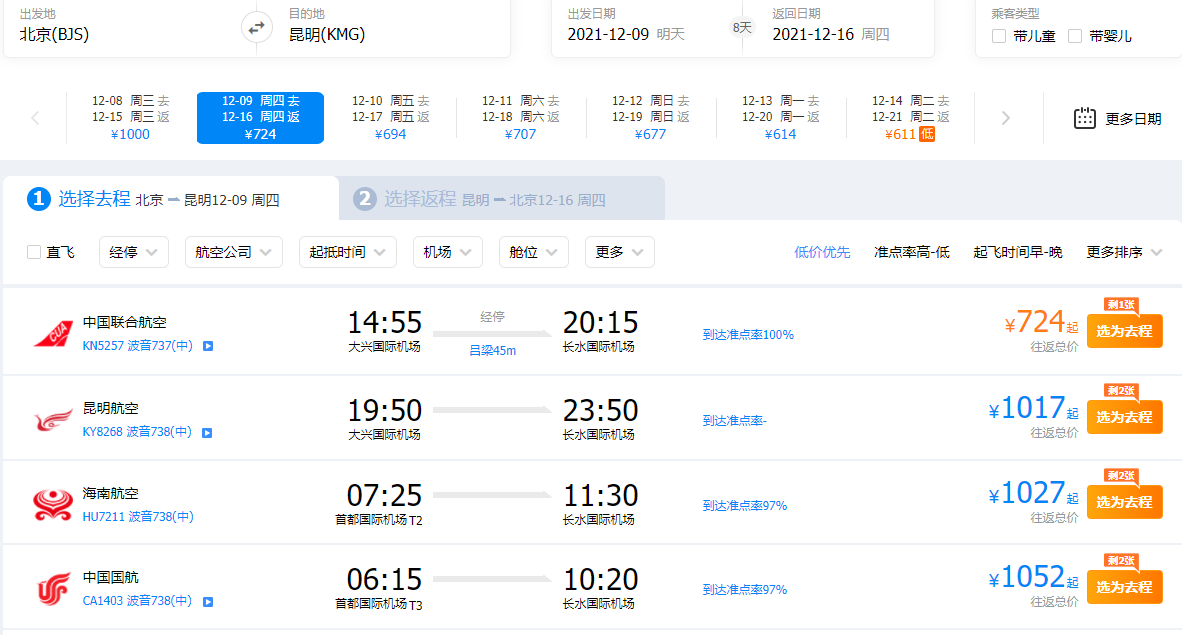This screenshot has height=635, width=1182.
Task: Select the 12-10 周五 date option
Action: (390, 118)
